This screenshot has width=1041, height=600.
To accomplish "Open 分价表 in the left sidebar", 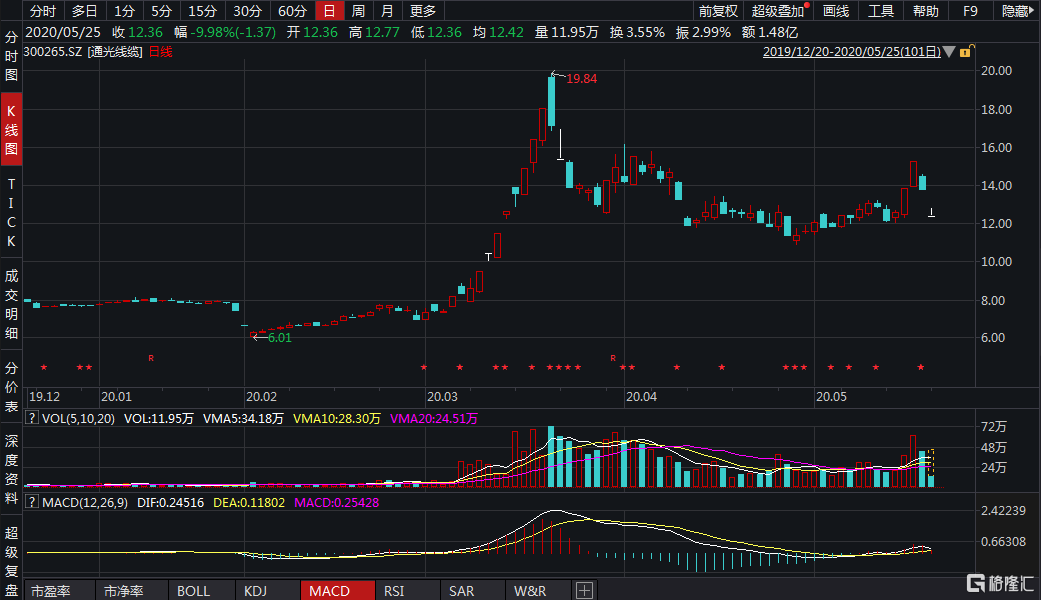I will 11,387.
